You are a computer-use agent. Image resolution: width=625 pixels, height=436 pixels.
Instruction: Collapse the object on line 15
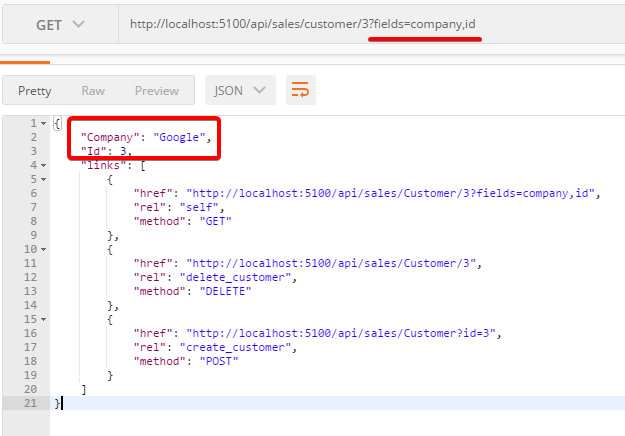click(x=43, y=320)
